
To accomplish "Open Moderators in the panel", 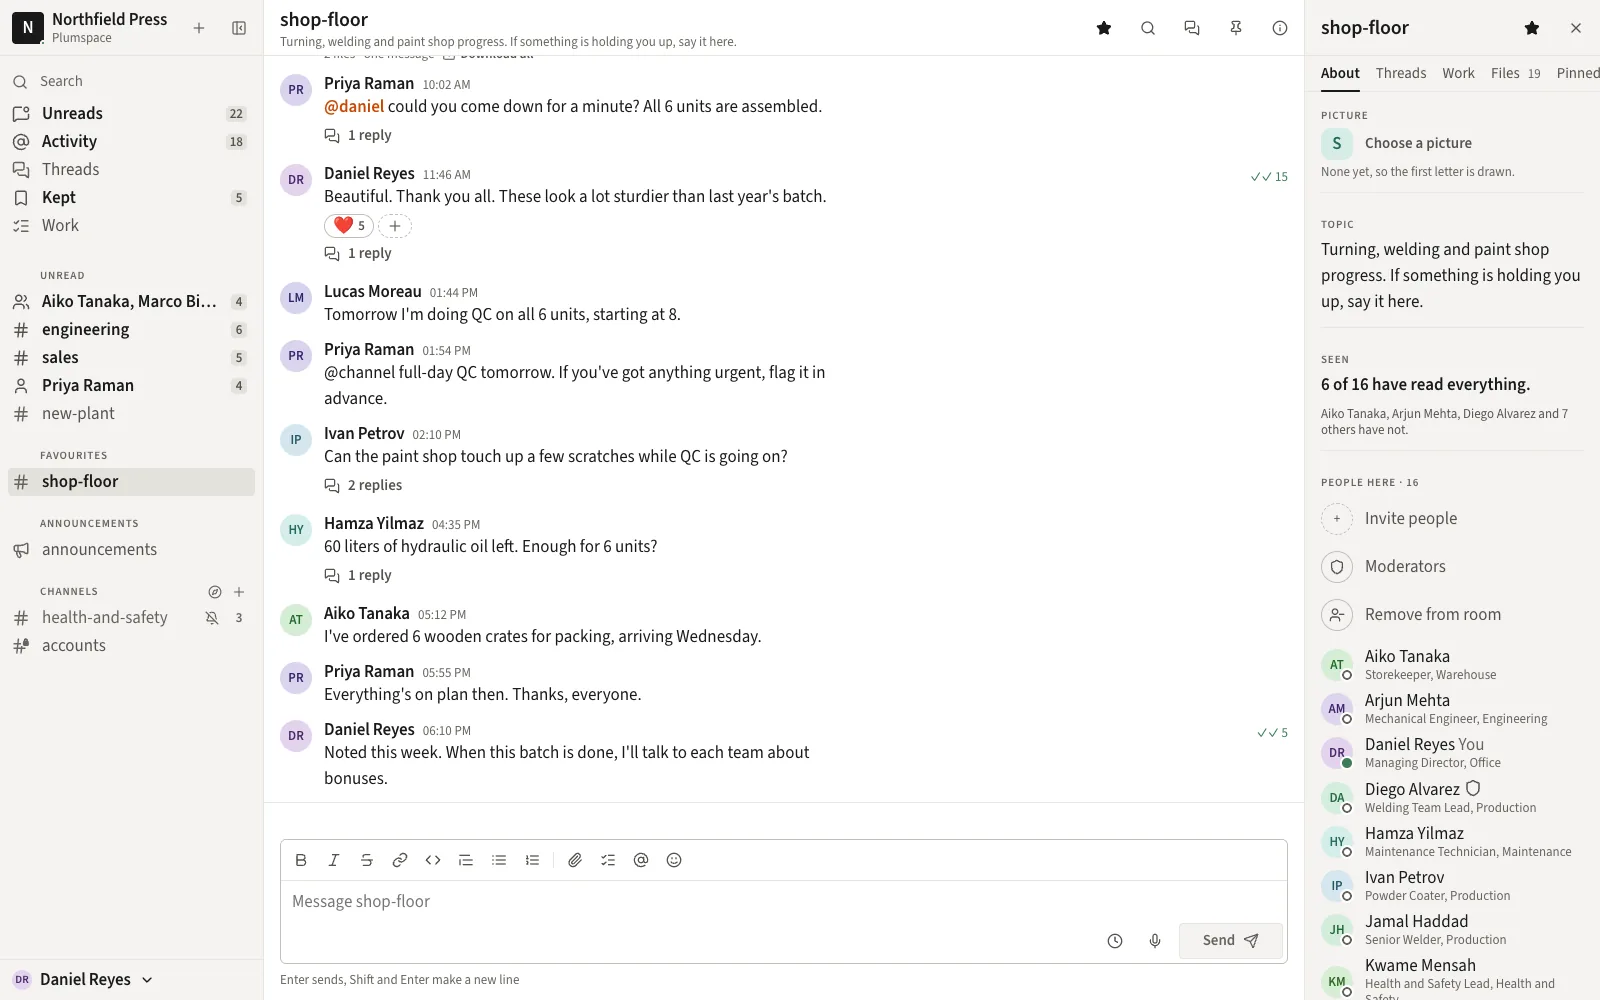I will [1452, 566].
